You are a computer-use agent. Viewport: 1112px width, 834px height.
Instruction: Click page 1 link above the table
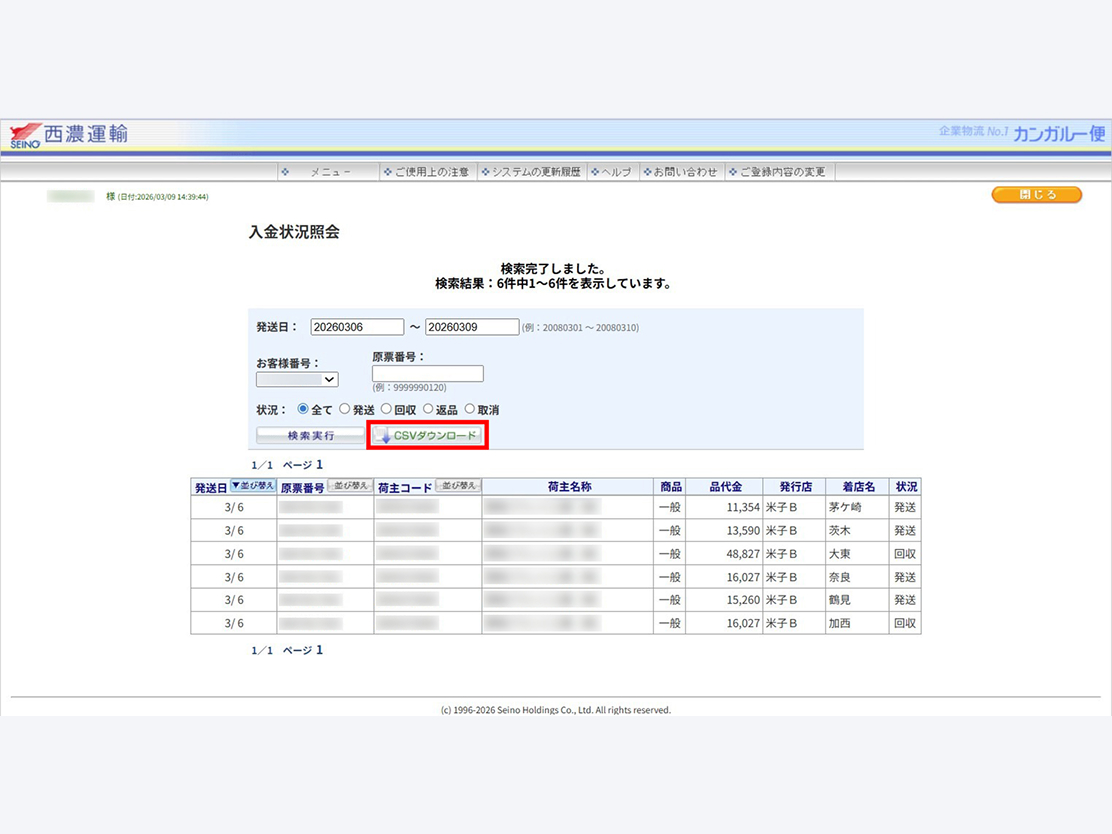click(319, 465)
